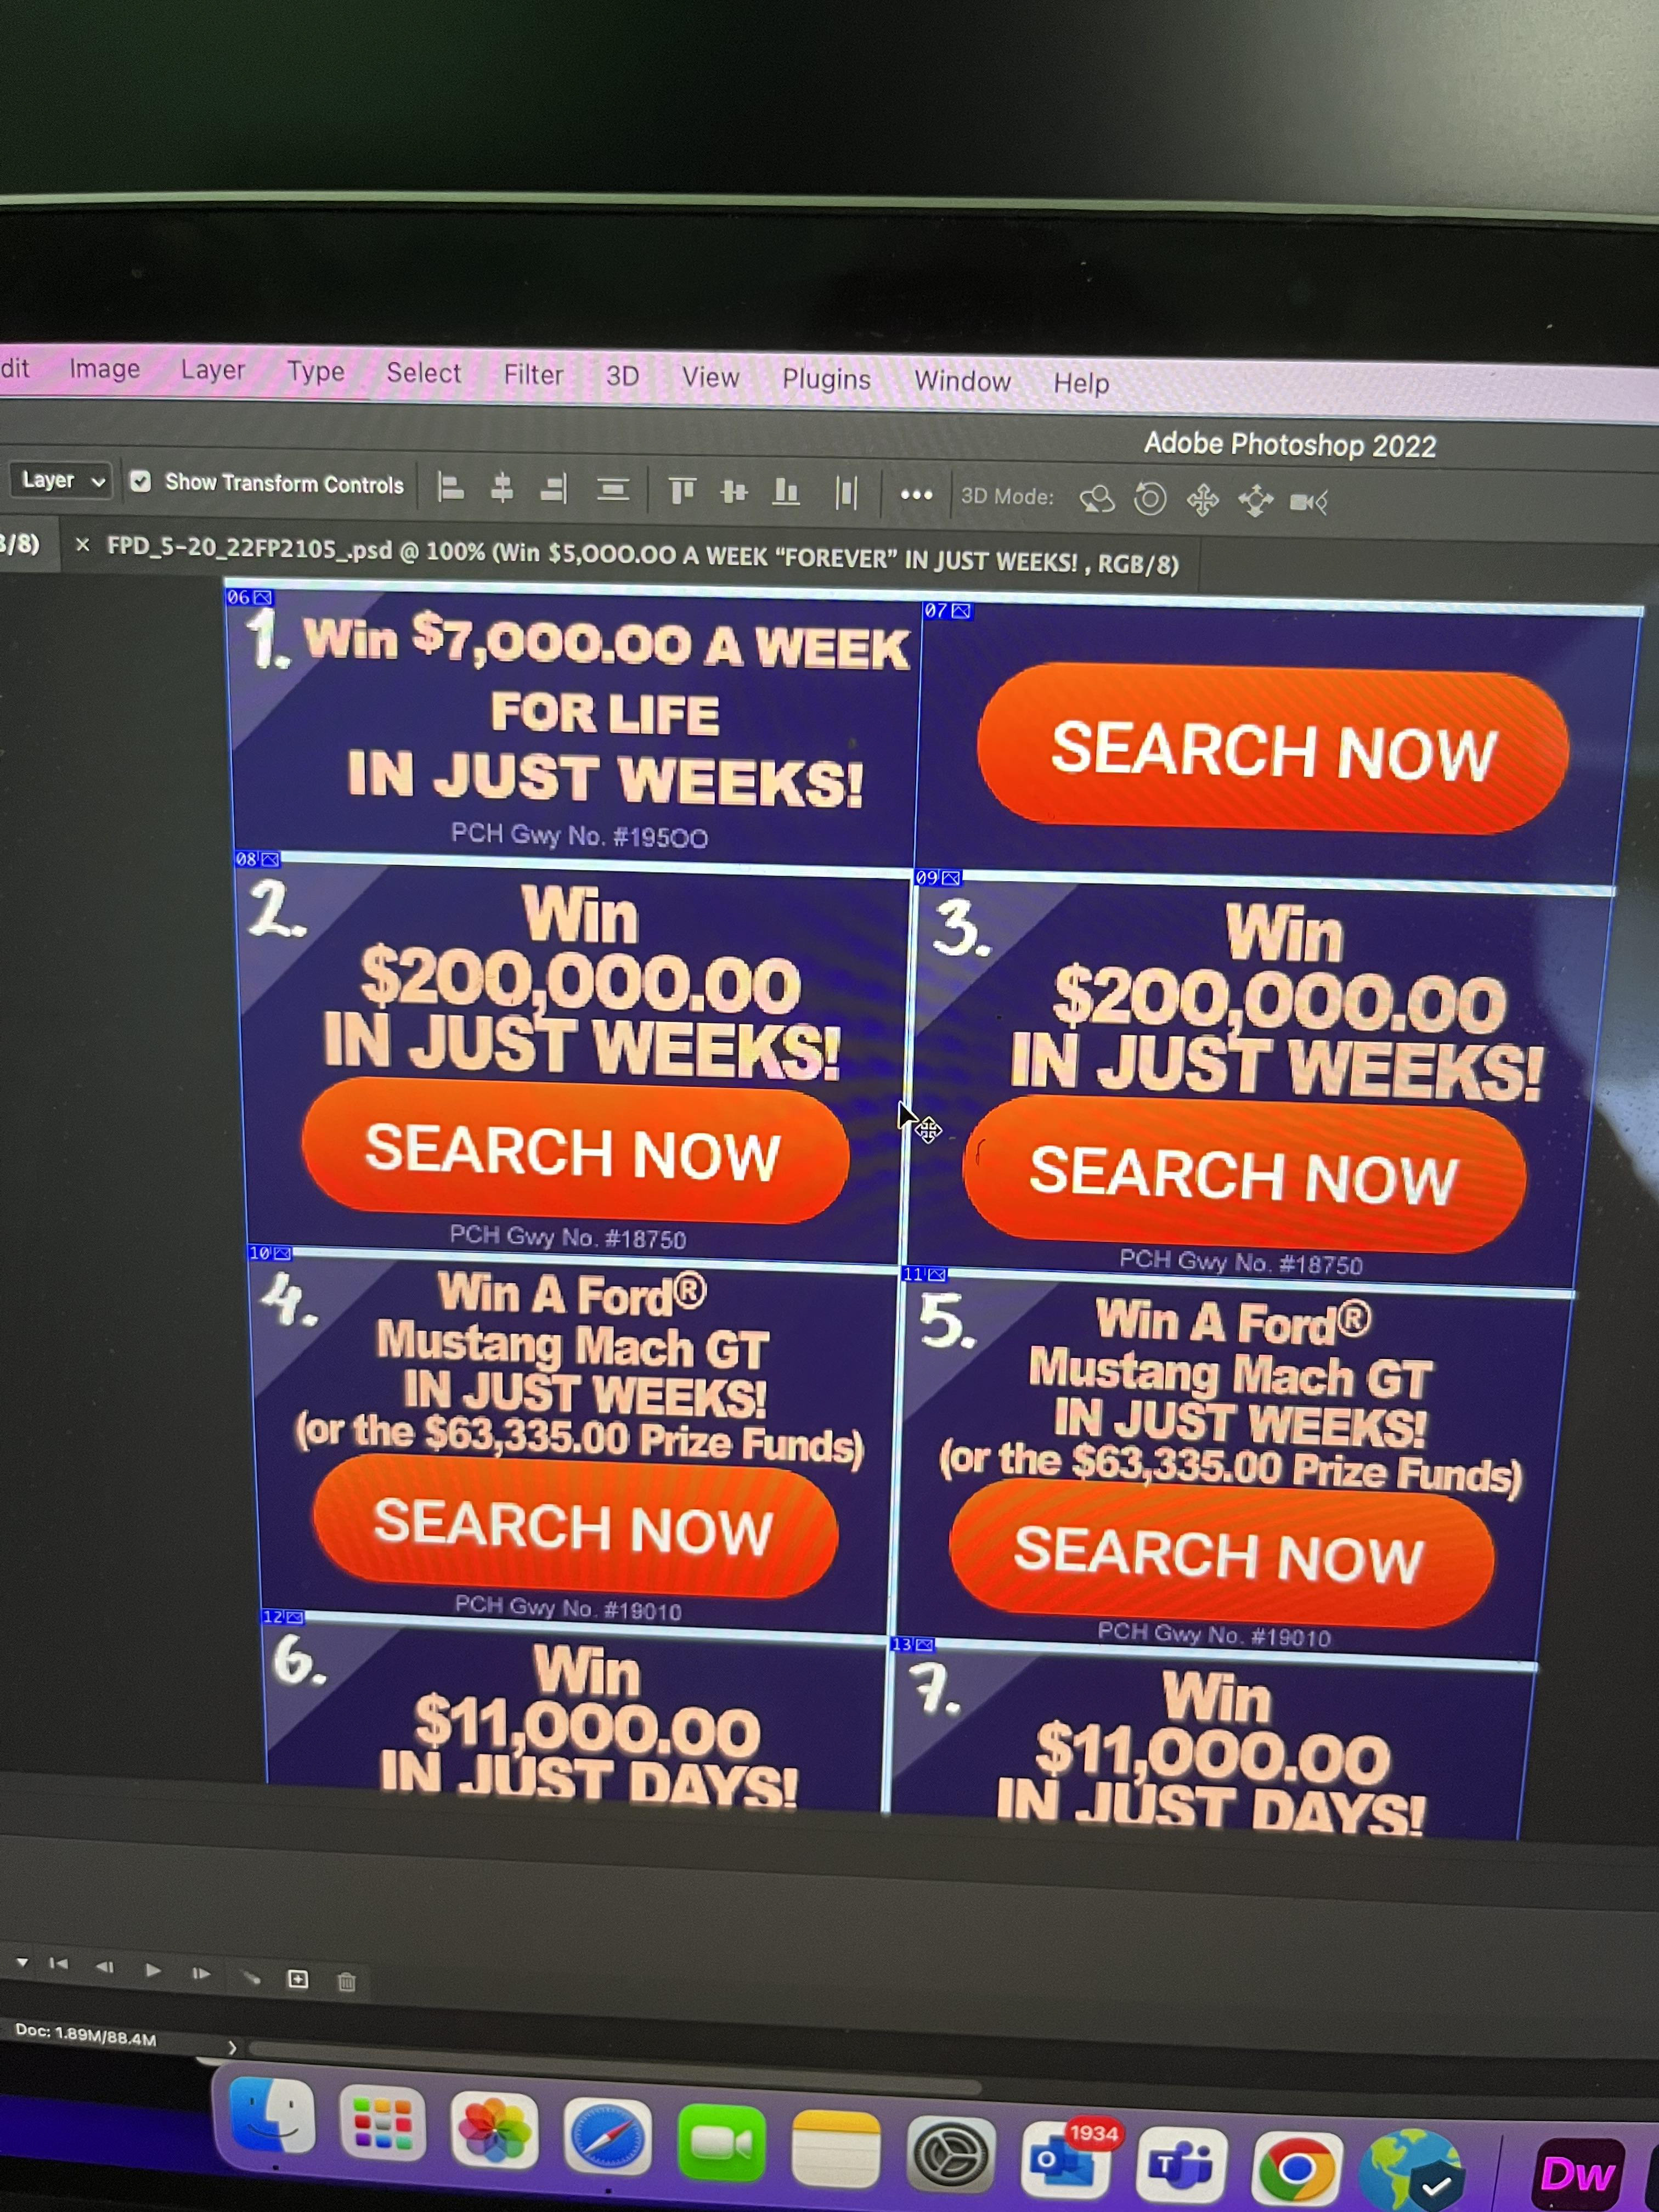1659x2212 pixels.
Task: Select 3D zoom video camera icon
Action: coord(1308,501)
